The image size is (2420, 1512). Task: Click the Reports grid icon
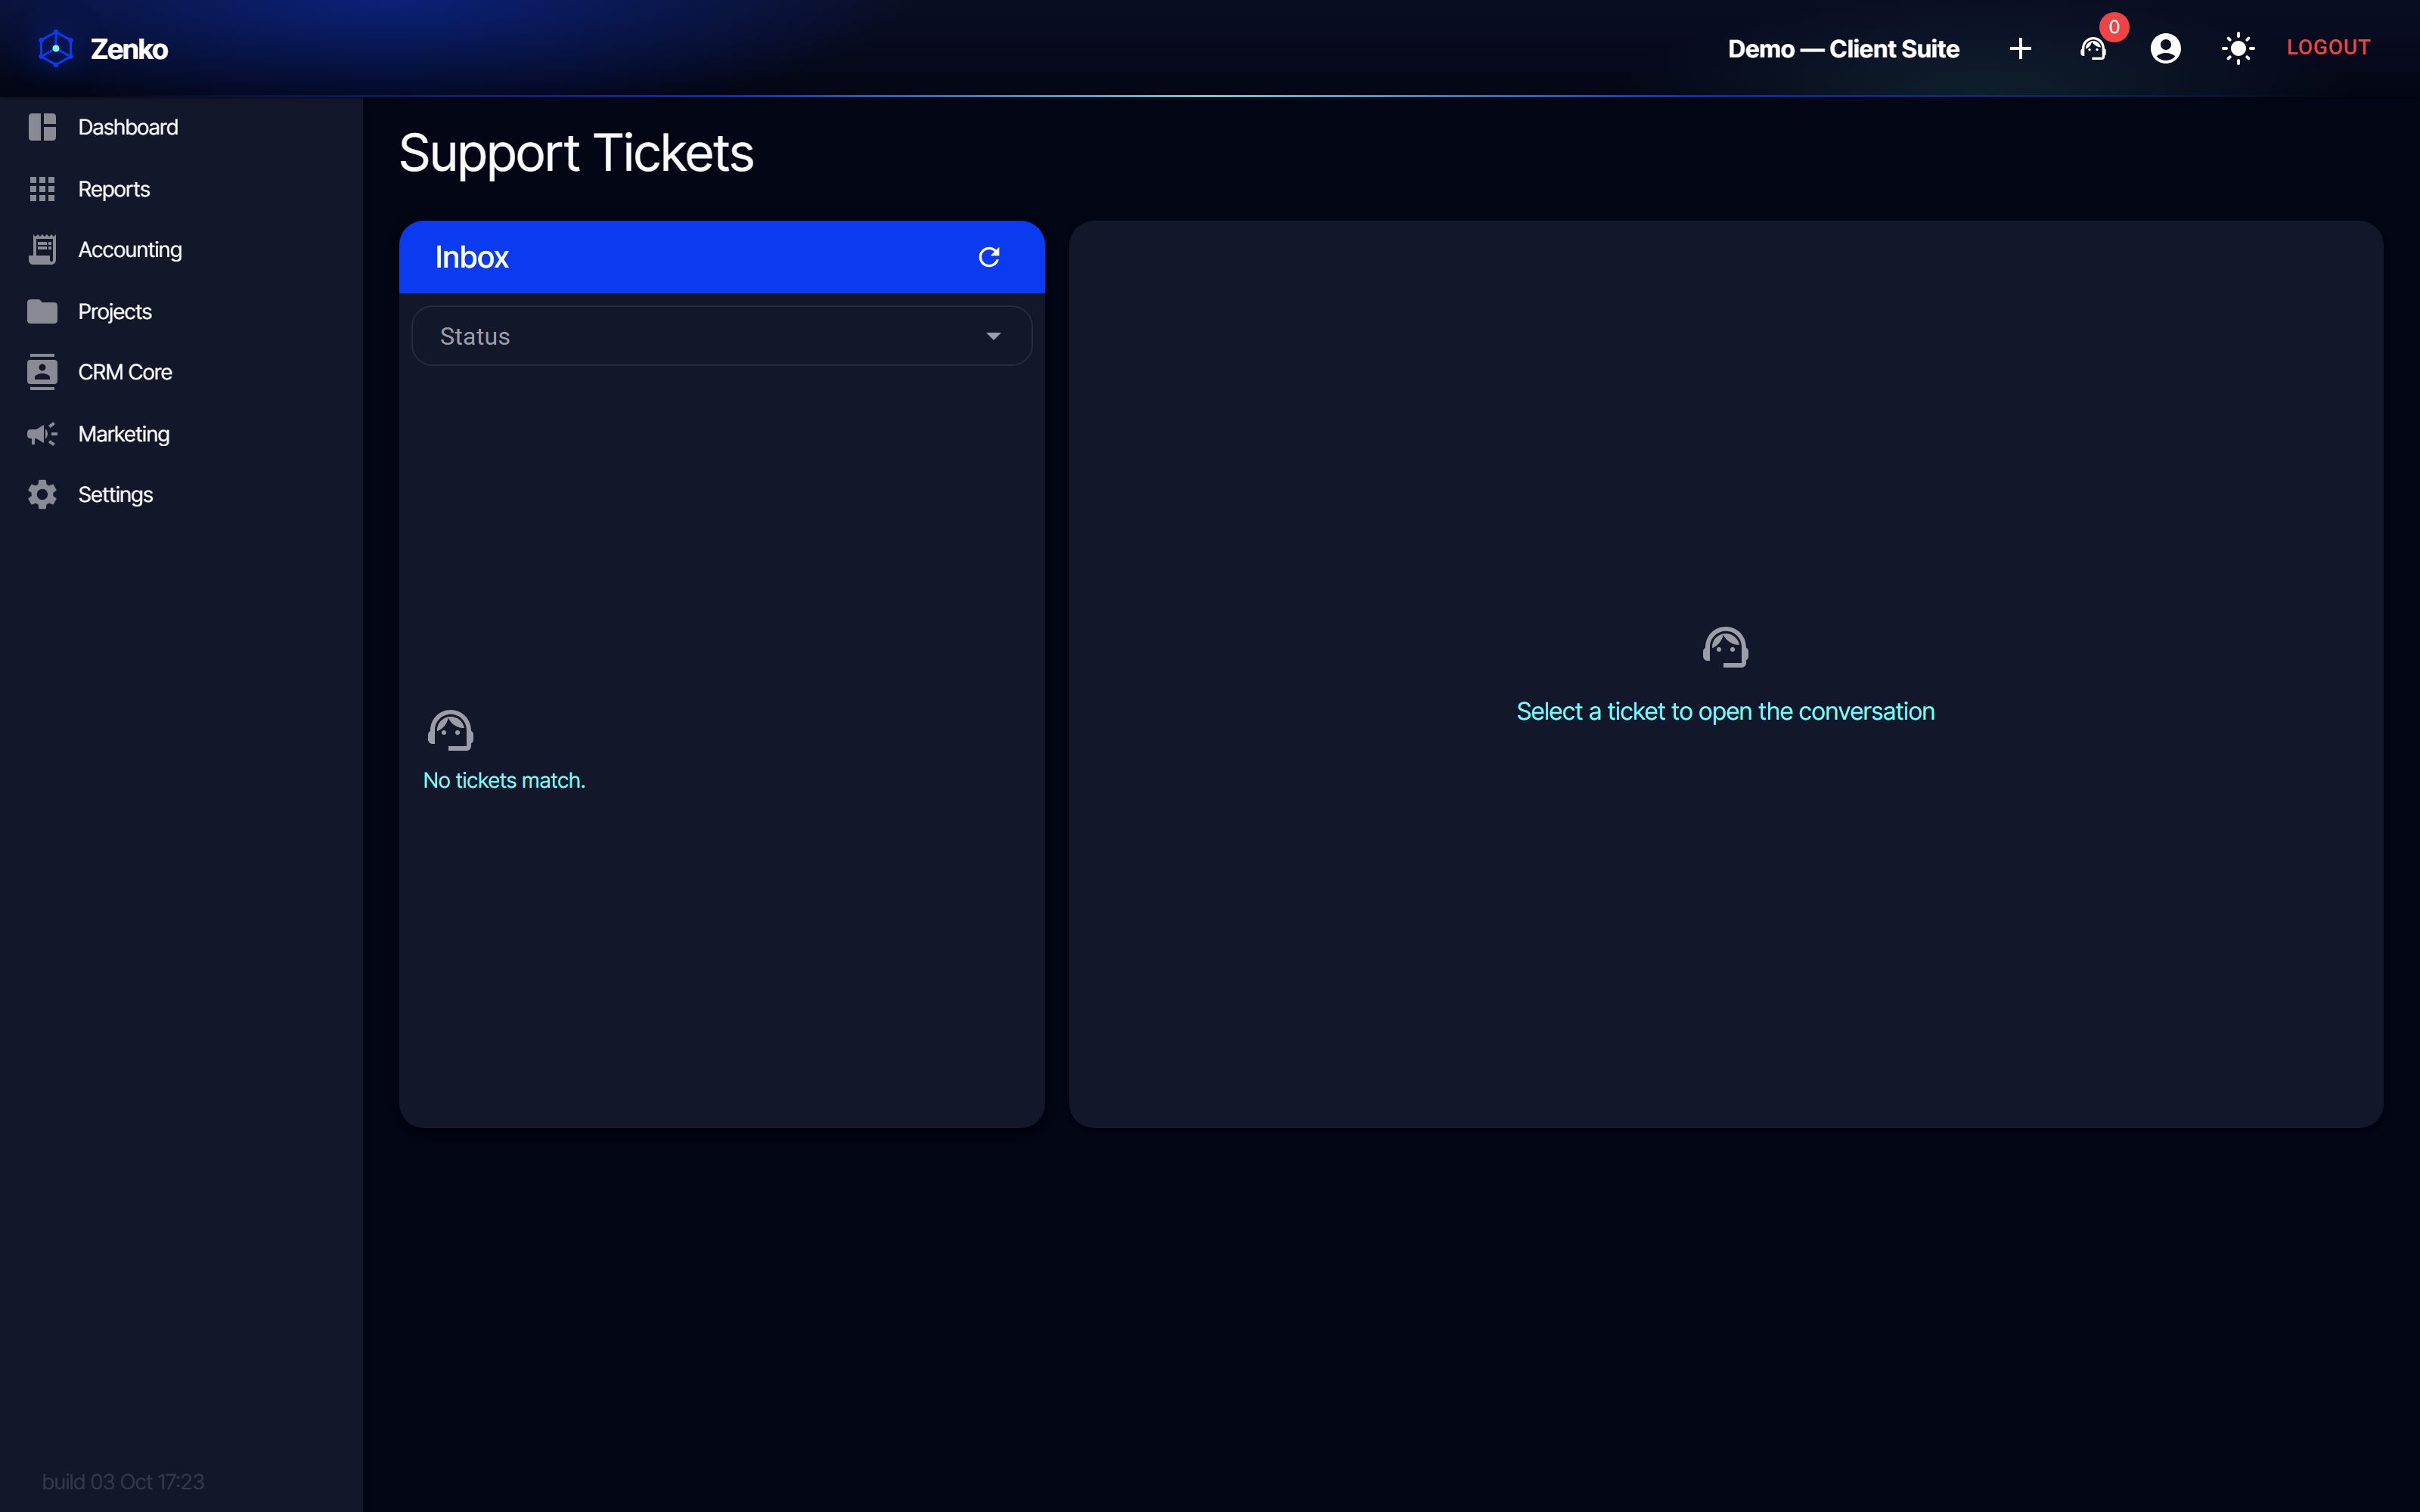click(42, 189)
